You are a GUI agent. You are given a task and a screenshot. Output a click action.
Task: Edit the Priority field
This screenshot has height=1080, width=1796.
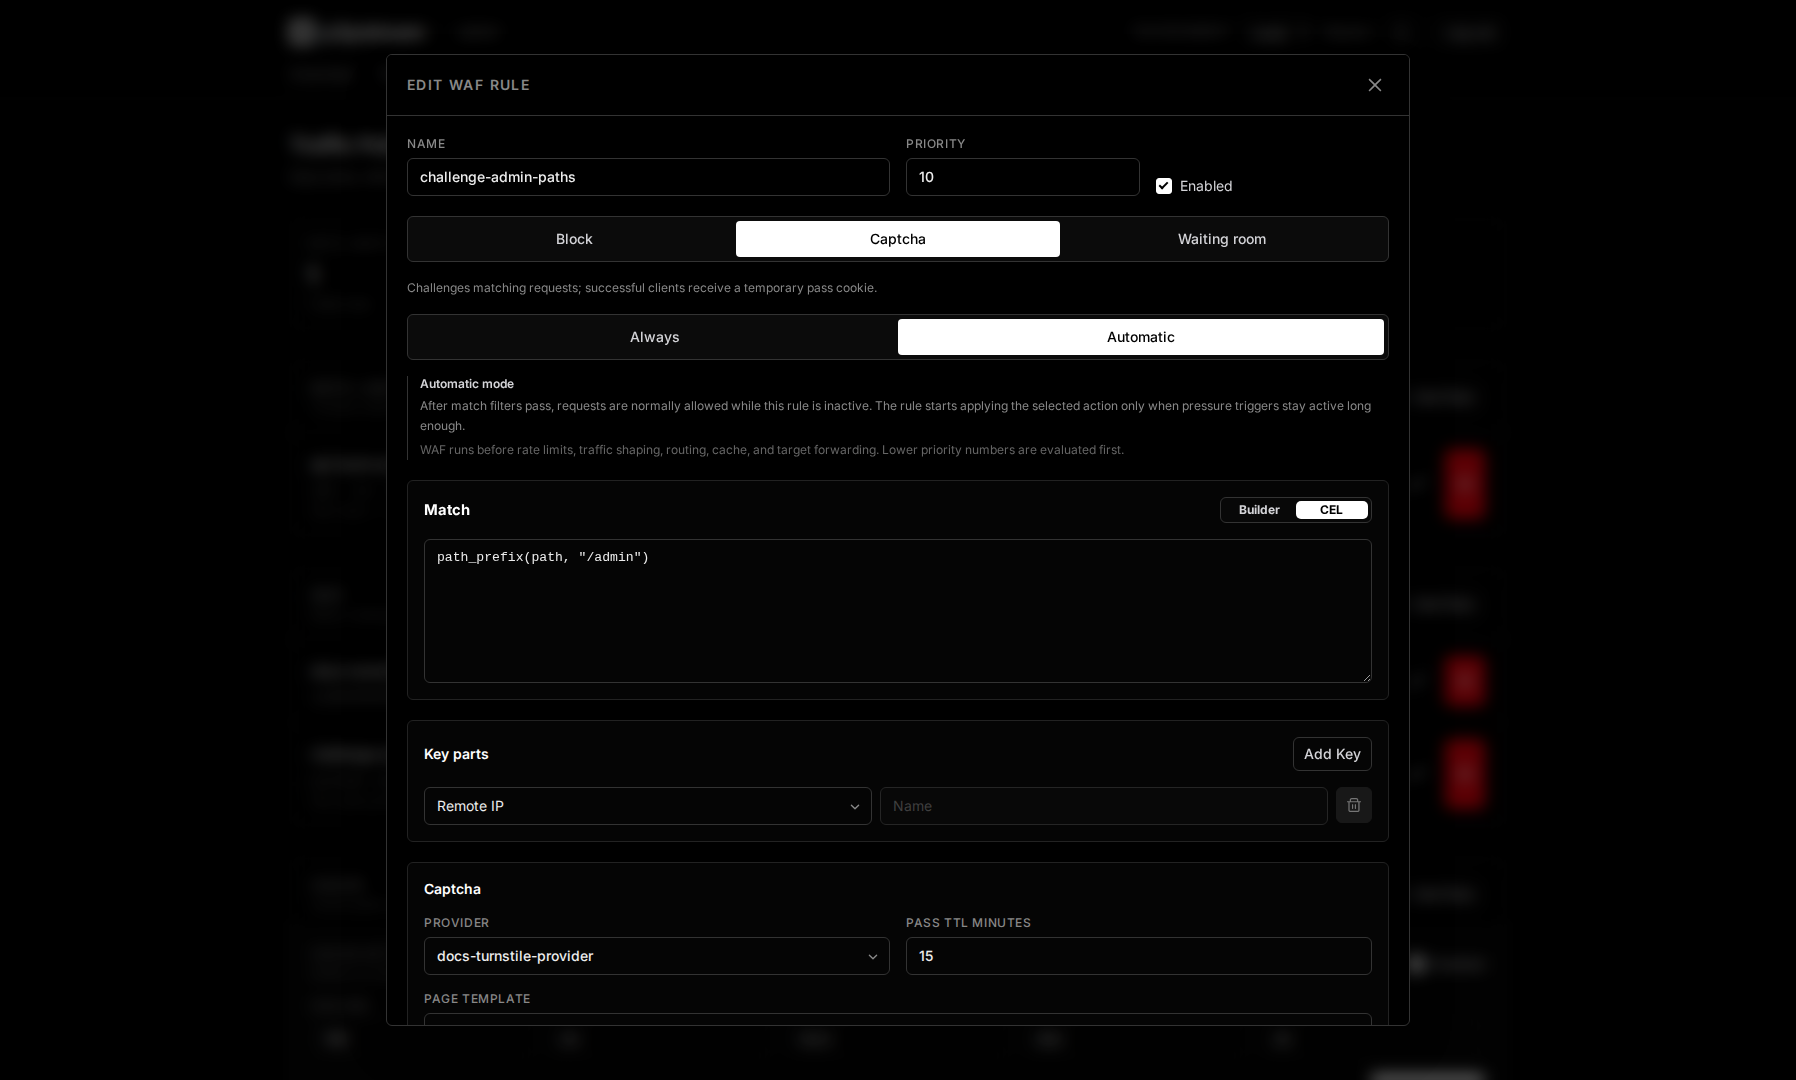point(1022,177)
